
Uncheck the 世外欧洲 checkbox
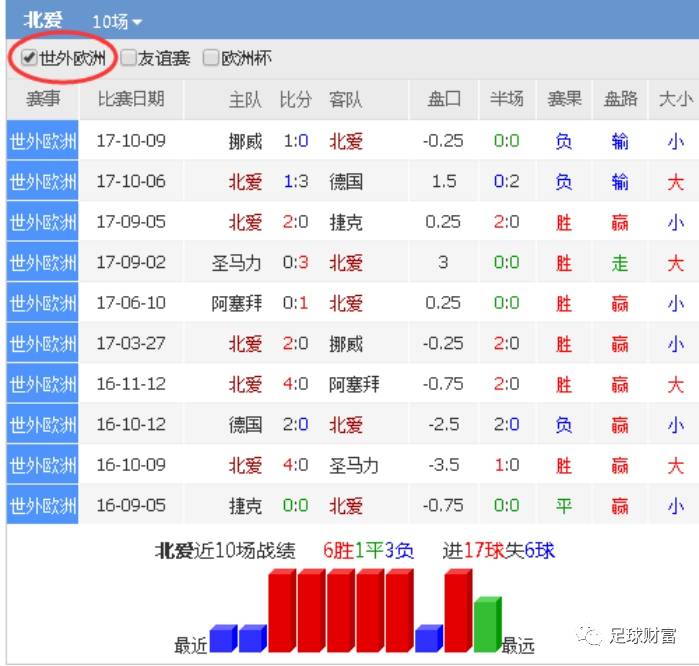point(29,58)
